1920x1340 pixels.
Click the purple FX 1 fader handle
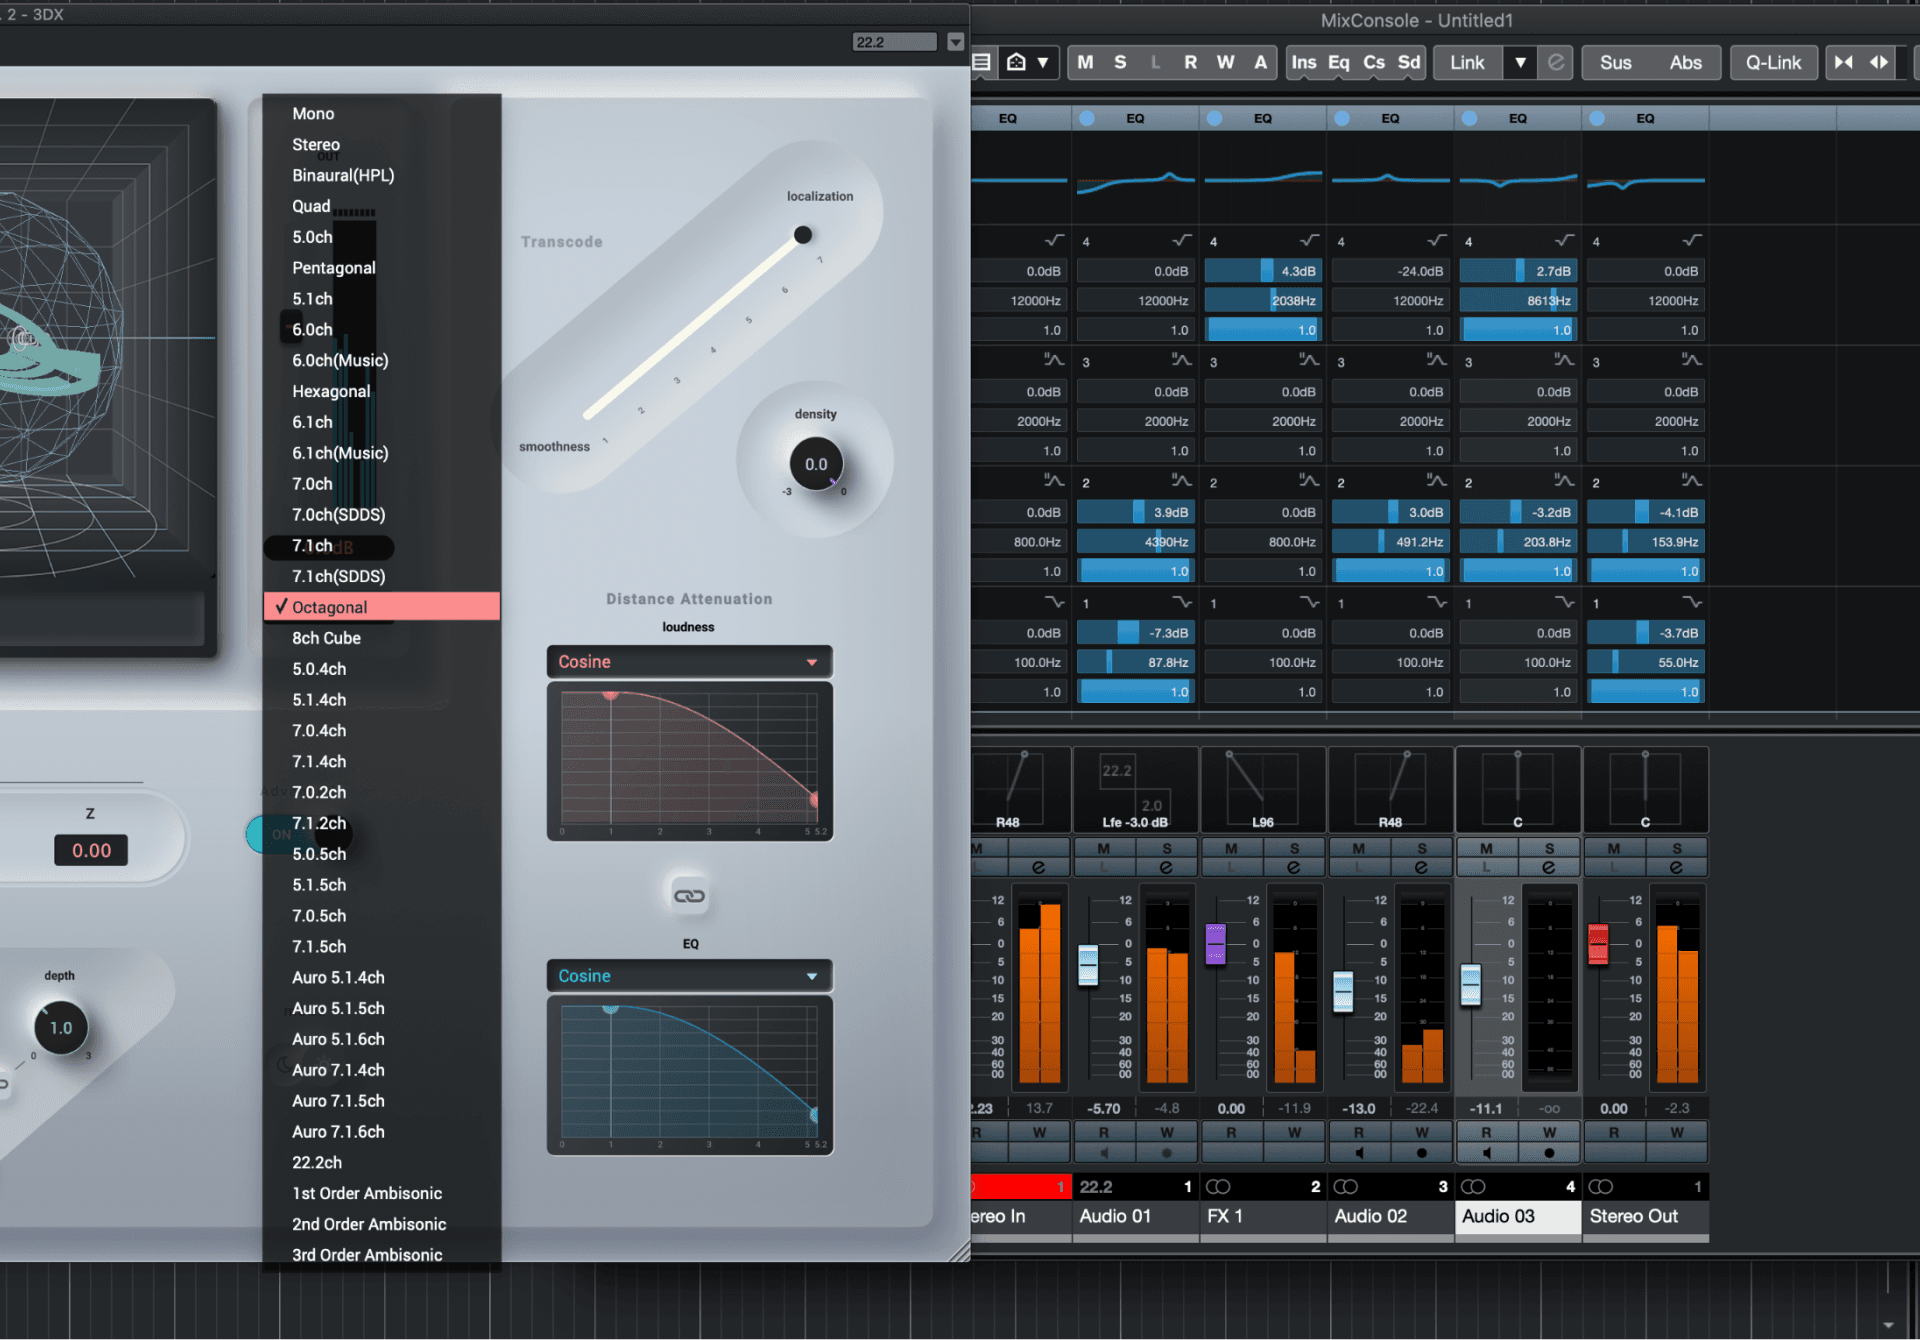point(1216,944)
